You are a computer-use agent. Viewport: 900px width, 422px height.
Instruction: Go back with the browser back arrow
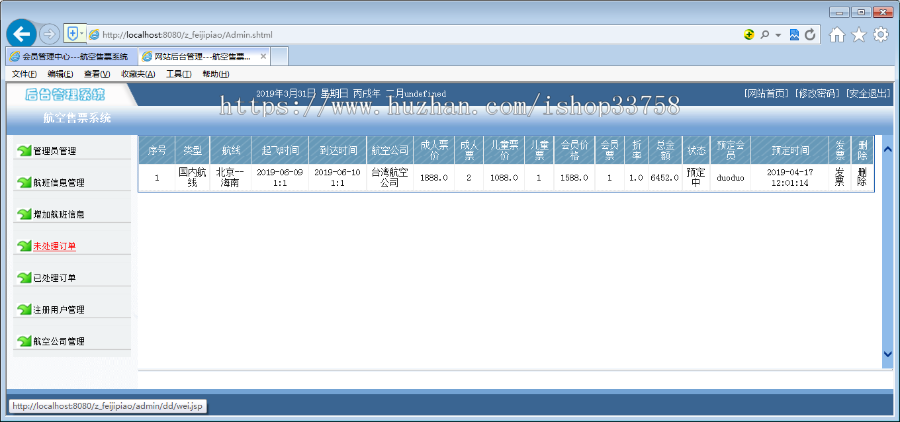click(x=21, y=34)
